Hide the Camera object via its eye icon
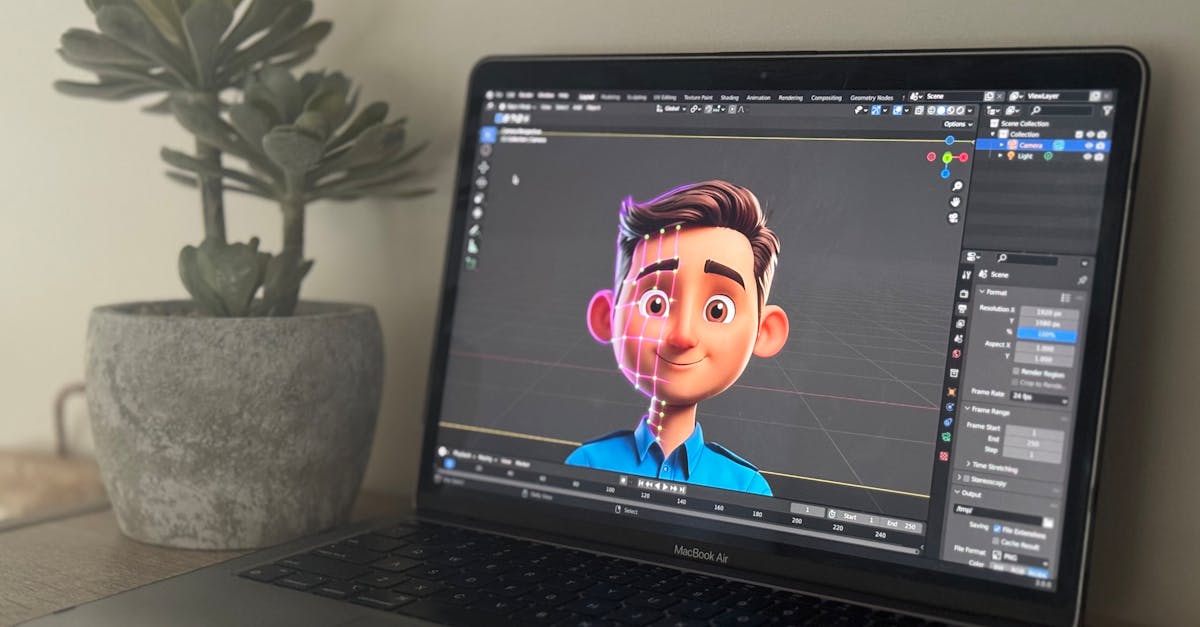This screenshot has height=627, width=1200. pos(1086,146)
